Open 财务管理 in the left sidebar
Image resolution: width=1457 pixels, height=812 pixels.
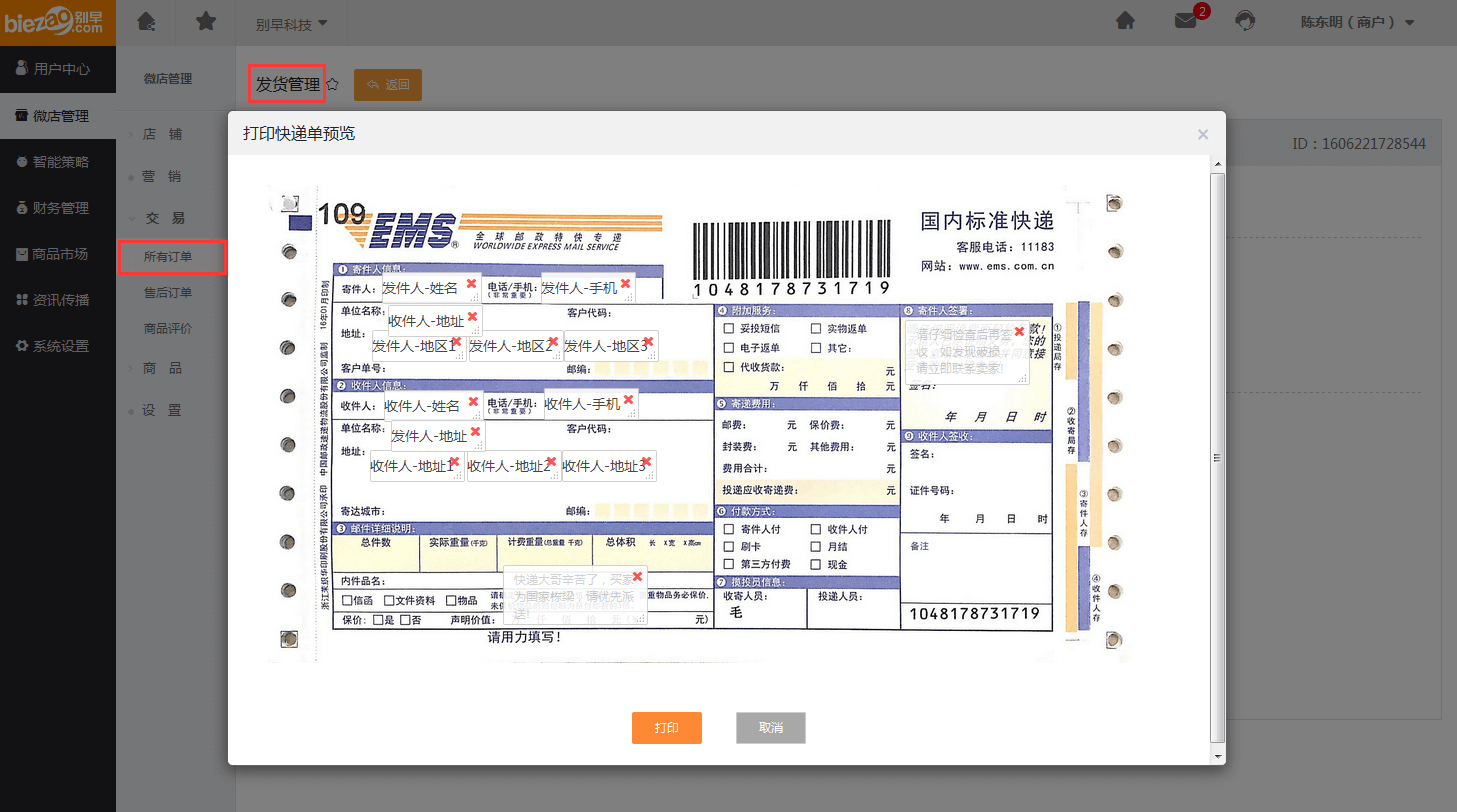point(58,208)
